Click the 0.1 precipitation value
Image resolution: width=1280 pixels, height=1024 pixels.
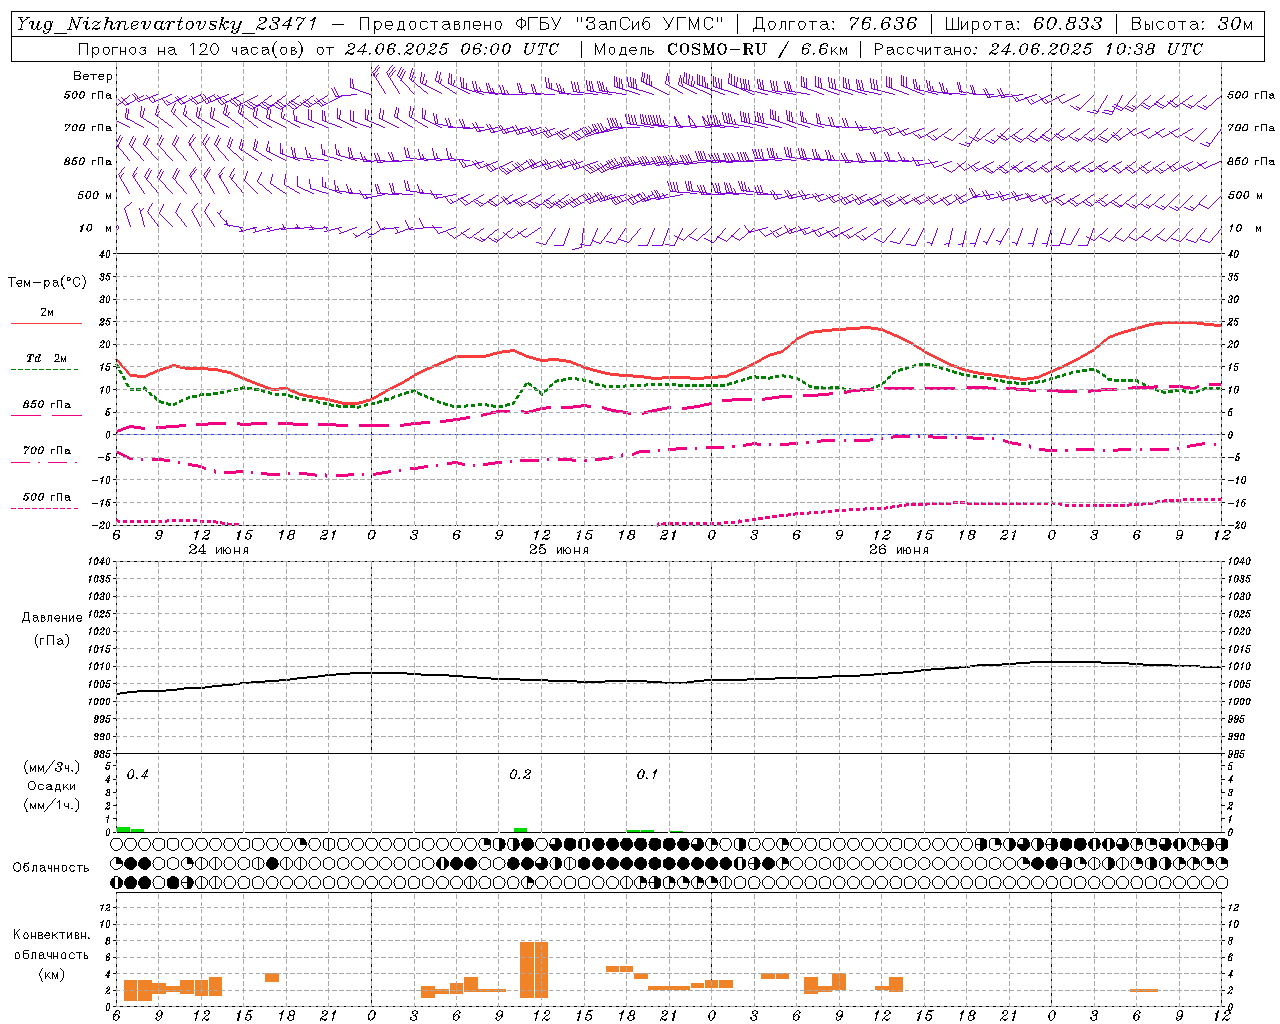648,775
